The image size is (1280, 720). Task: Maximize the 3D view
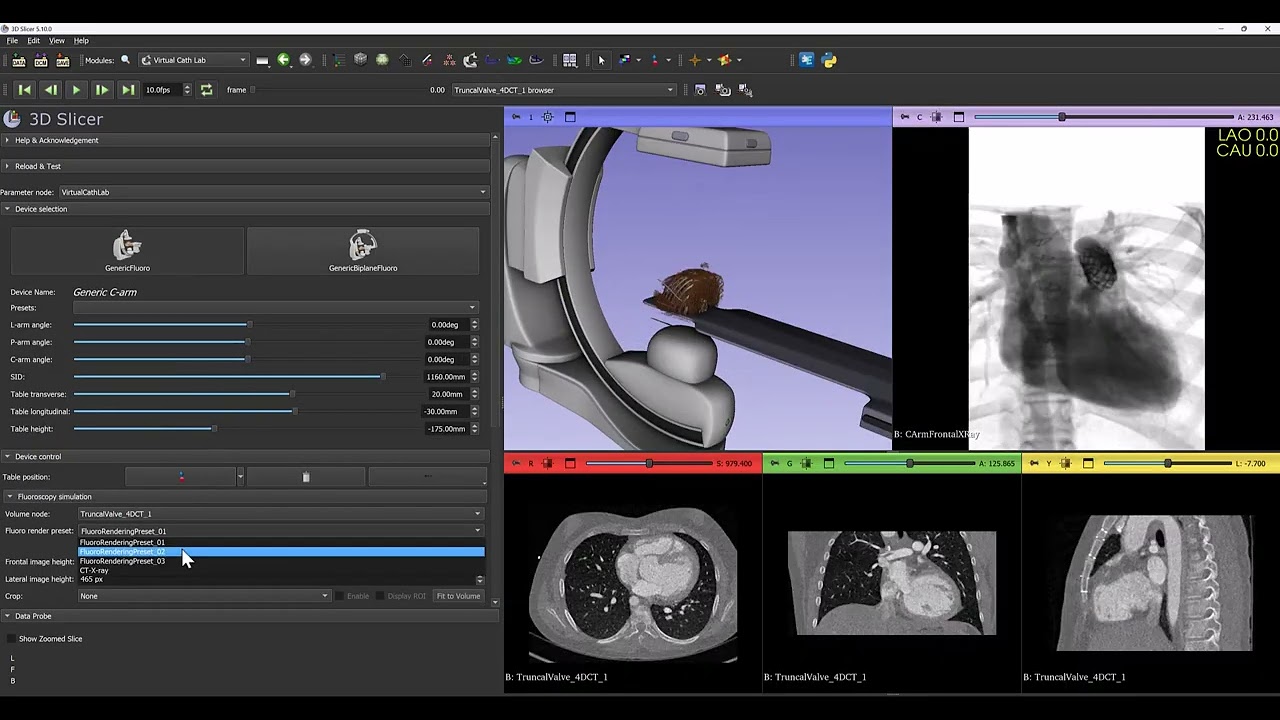(x=570, y=117)
